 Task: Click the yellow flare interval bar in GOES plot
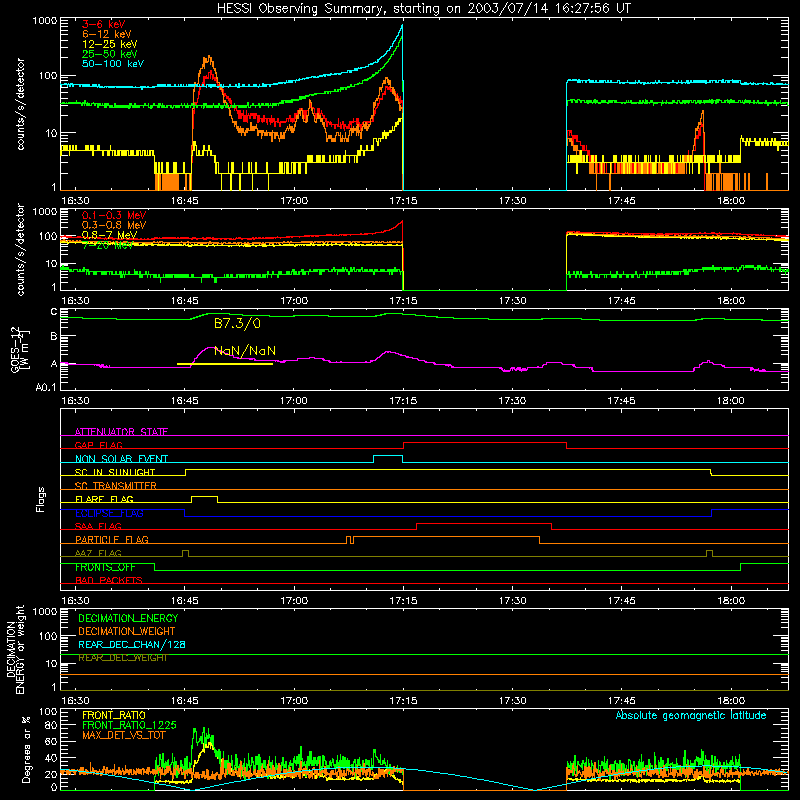pos(224,364)
